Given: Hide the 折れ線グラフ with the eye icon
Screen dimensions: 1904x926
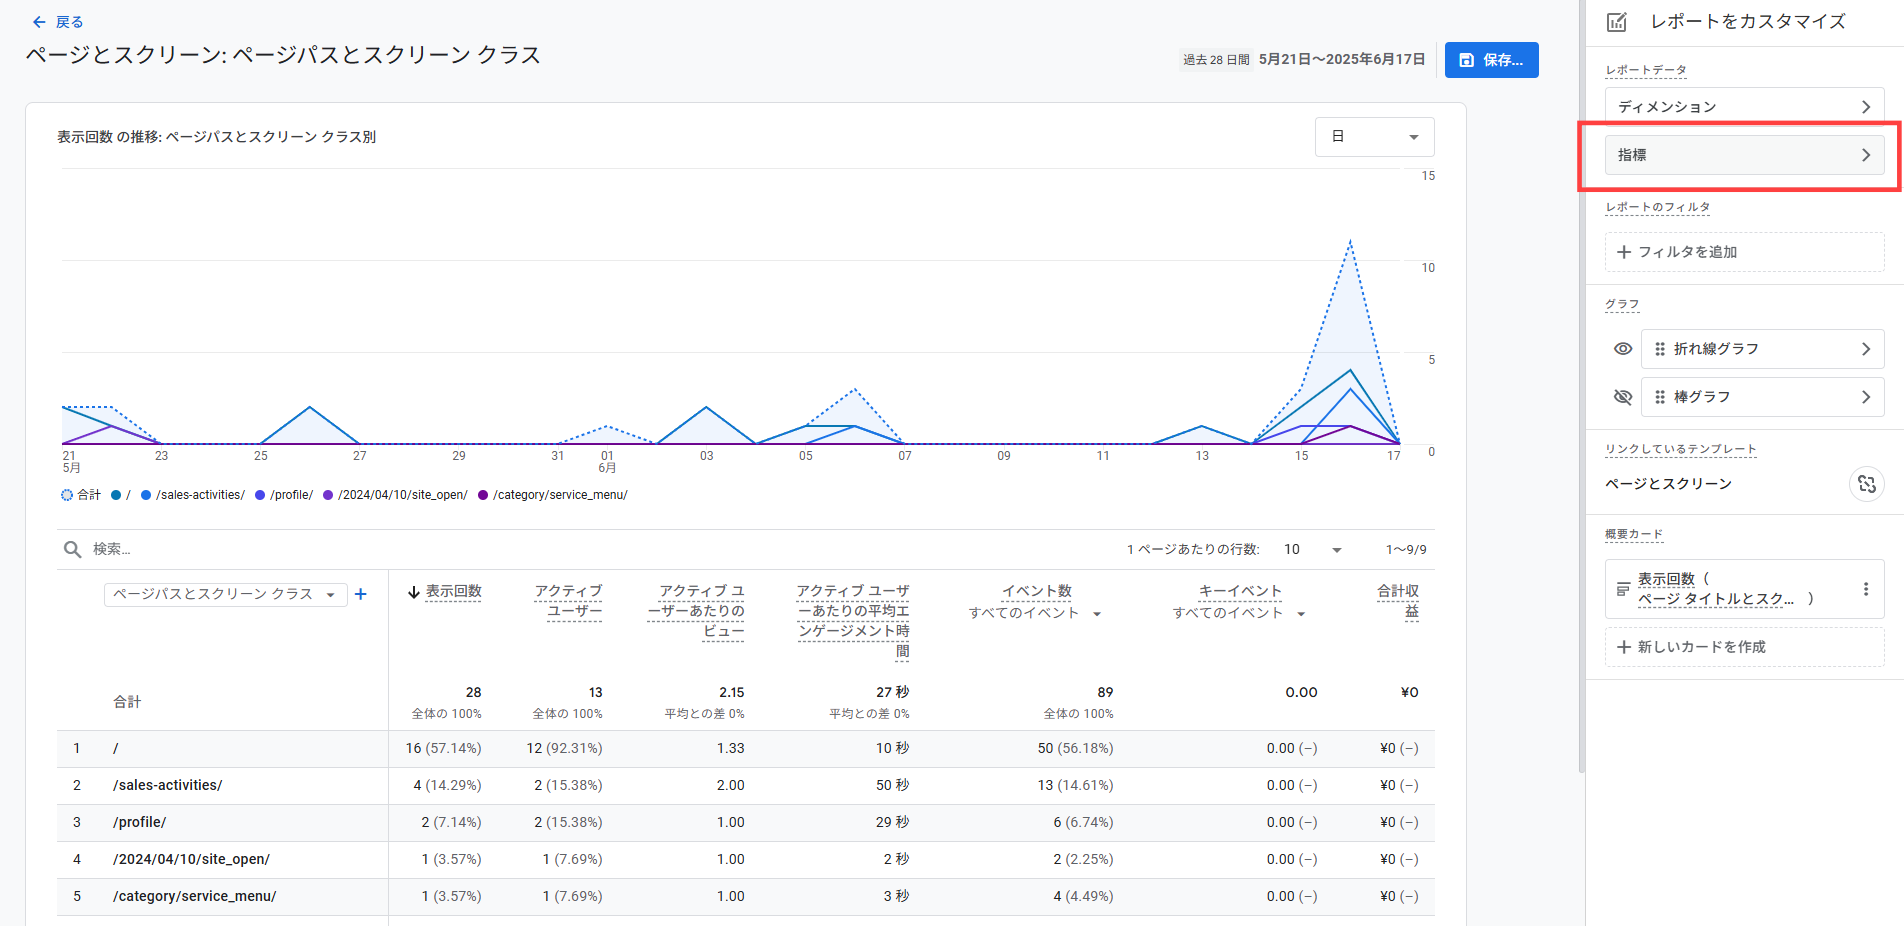Looking at the screenshot, I should [x=1623, y=349].
